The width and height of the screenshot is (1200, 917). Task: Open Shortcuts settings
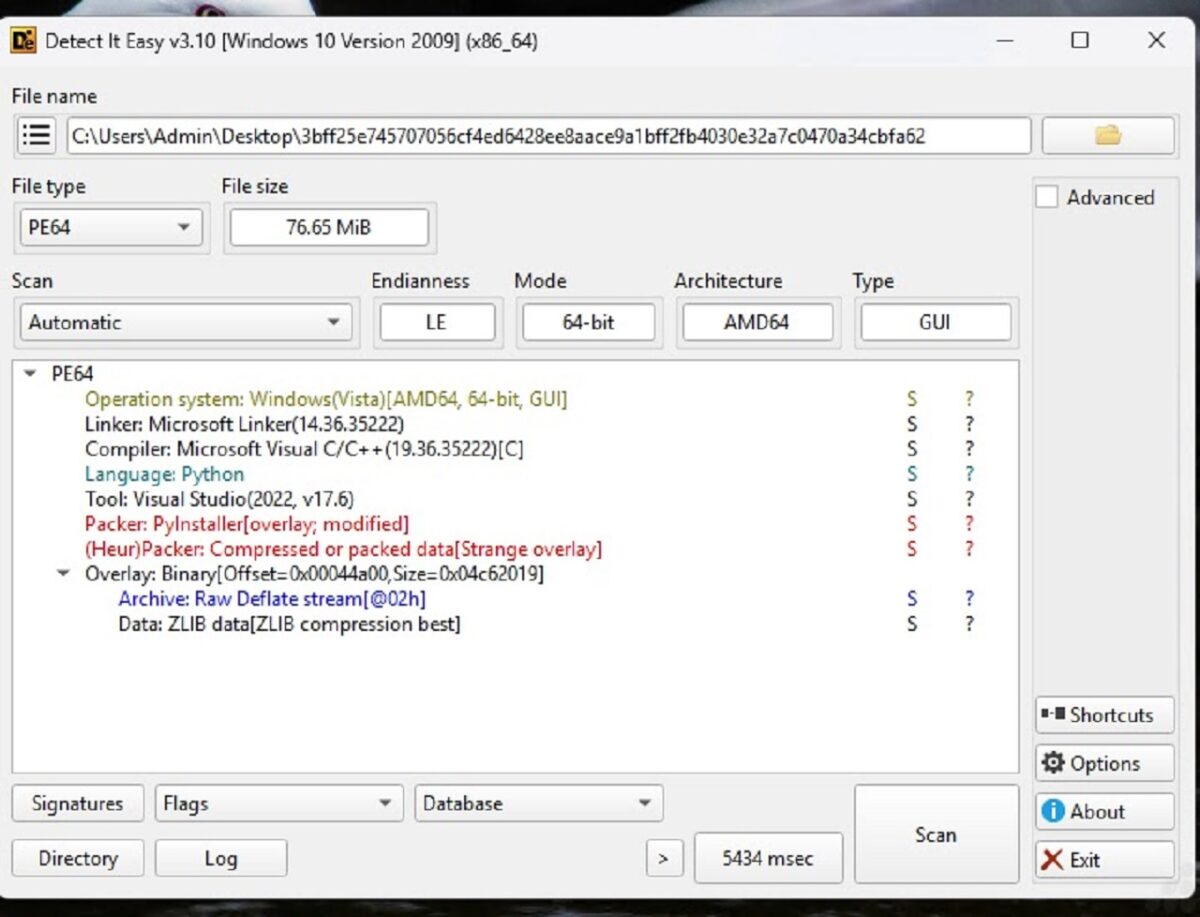[1104, 715]
